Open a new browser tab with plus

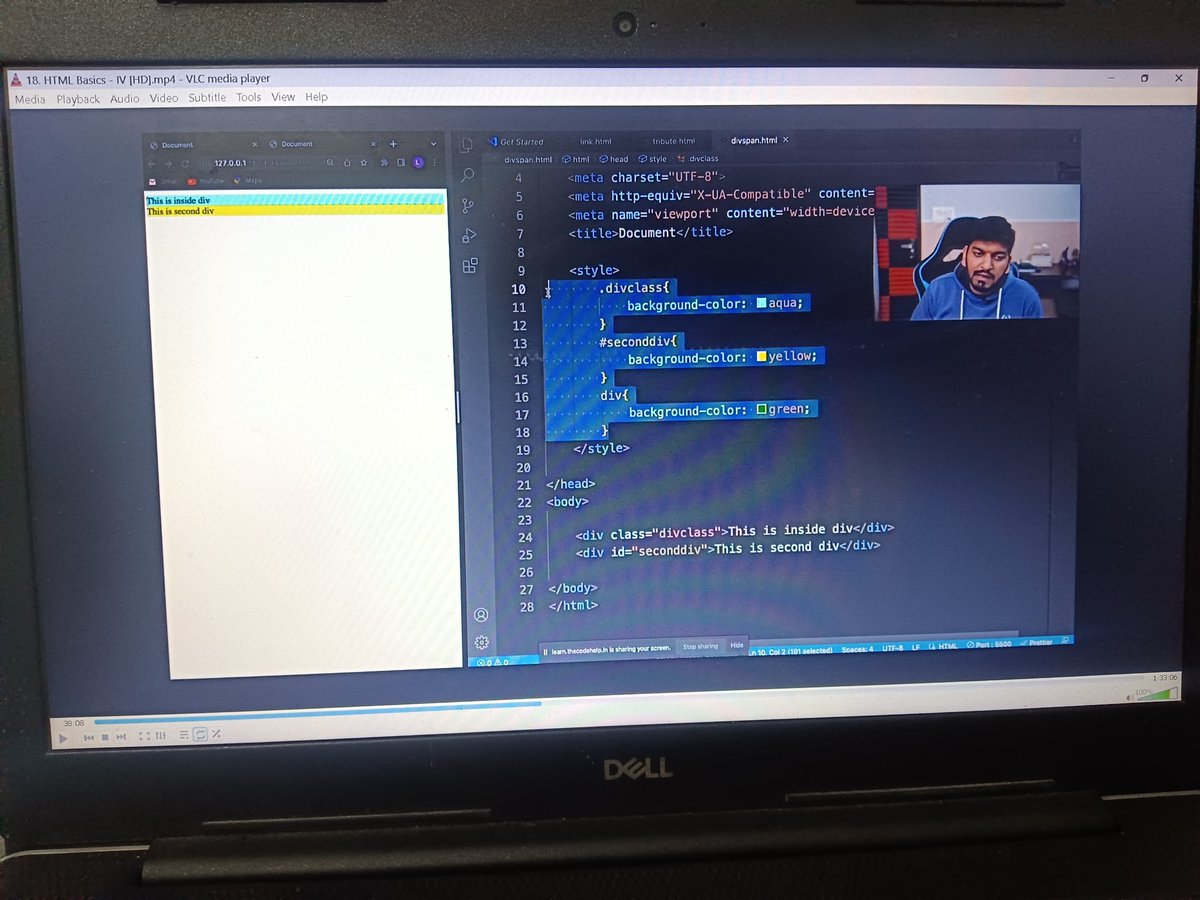[x=393, y=144]
